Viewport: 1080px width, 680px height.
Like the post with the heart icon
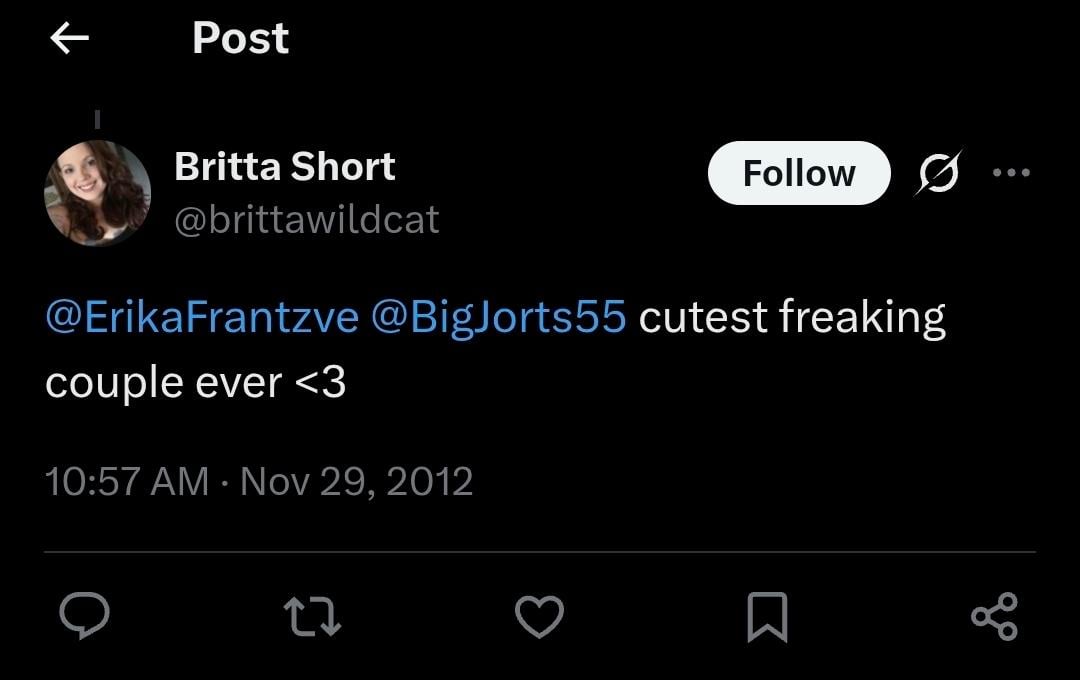tap(539, 616)
